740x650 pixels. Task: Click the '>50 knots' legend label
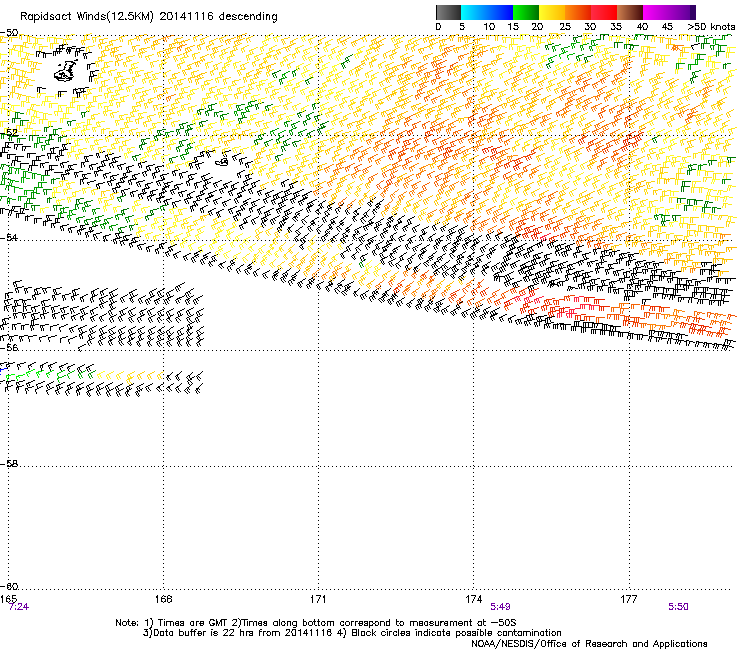(x=711, y=27)
